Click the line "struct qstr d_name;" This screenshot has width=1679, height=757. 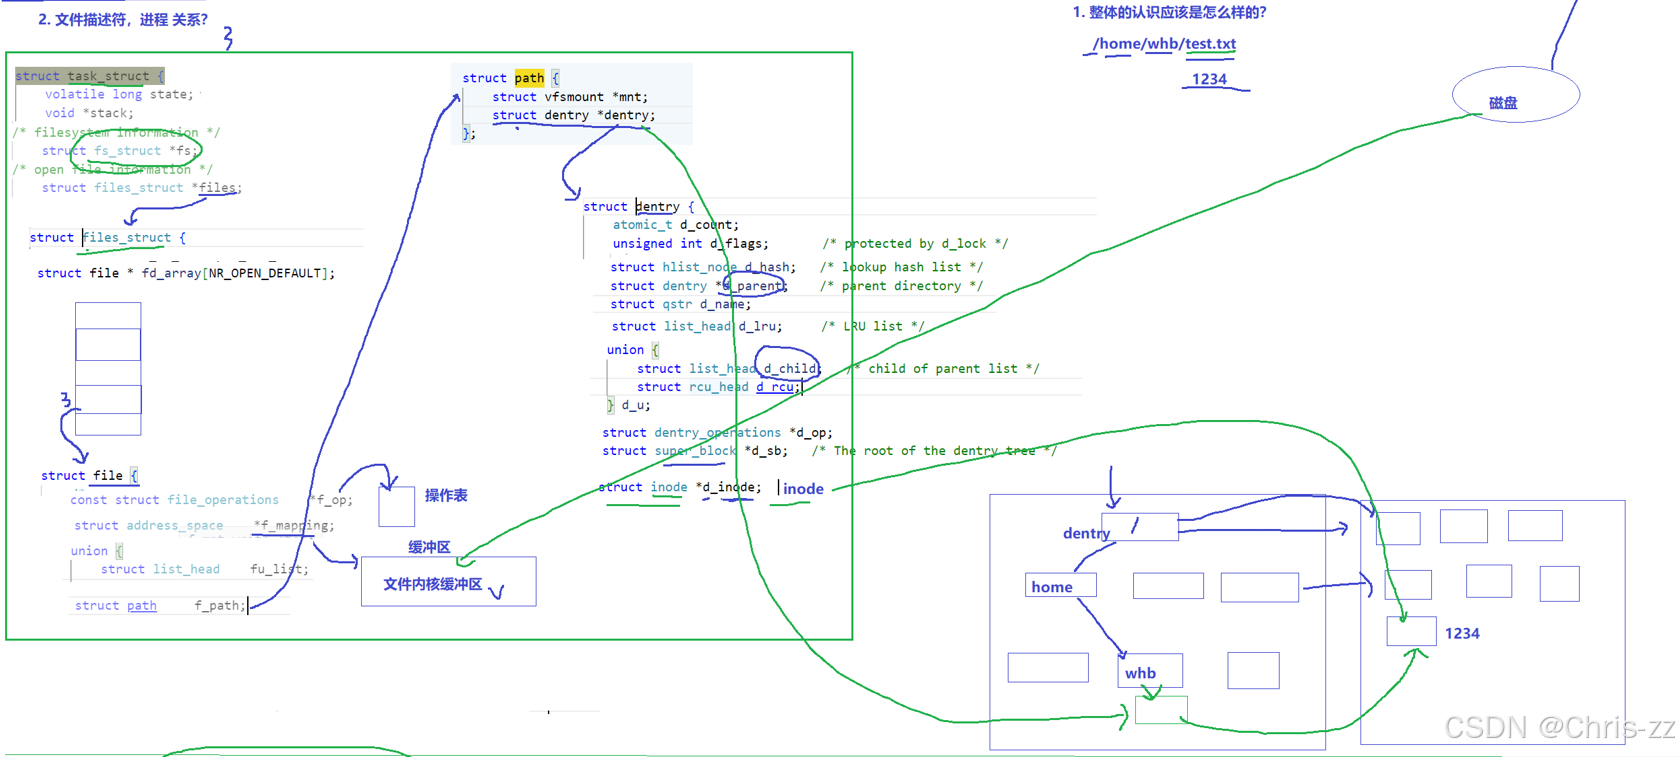(x=680, y=305)
